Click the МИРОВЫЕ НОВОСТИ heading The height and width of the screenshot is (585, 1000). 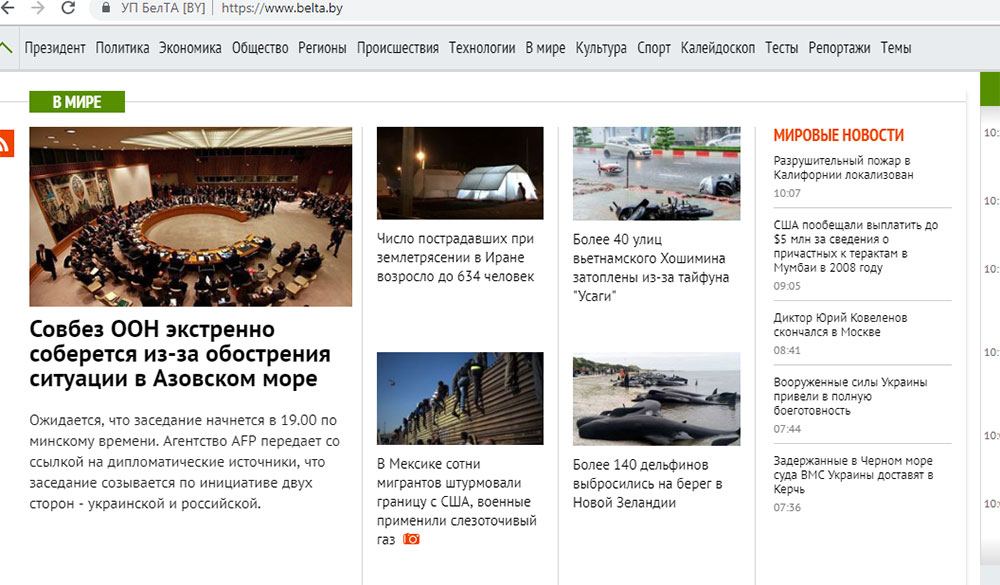pos(838,135)
